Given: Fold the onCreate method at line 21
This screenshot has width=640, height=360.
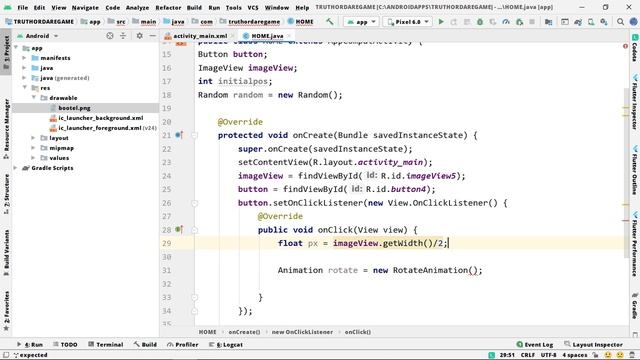Looking at the screenshot, I should pos(195,135).
